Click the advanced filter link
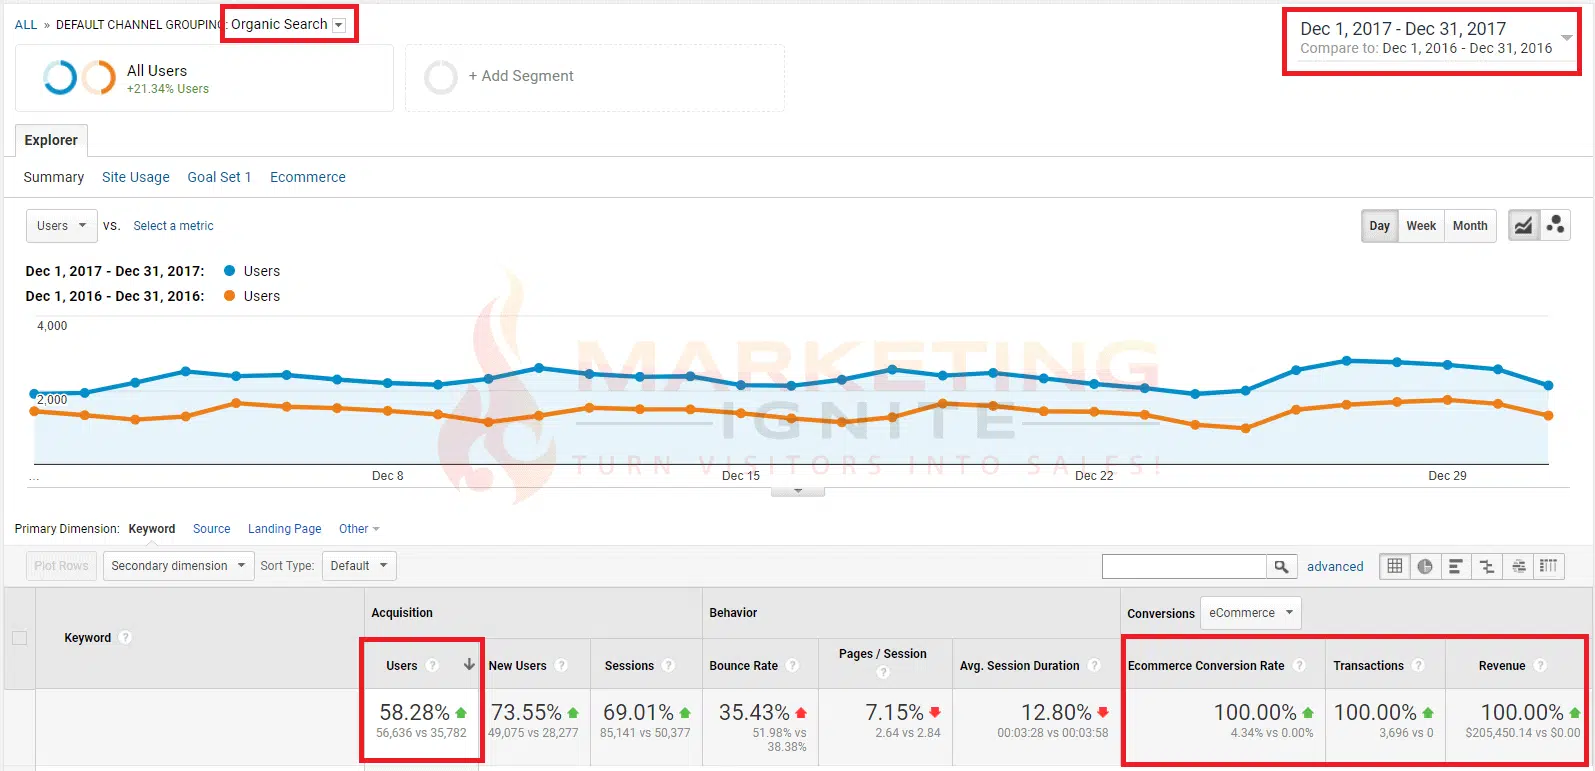Screen dimensions: 1595x771 (x=1334, y=567)
